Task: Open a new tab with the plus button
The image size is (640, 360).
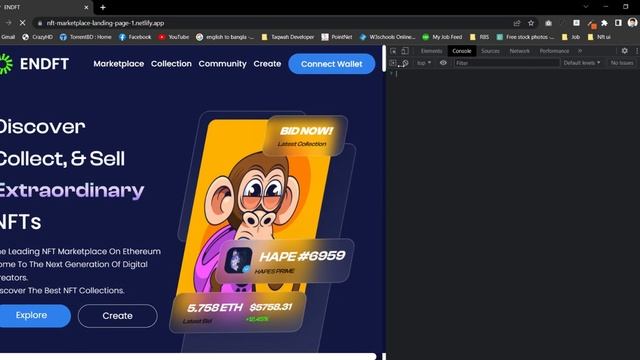Action: tap(103, 7)
